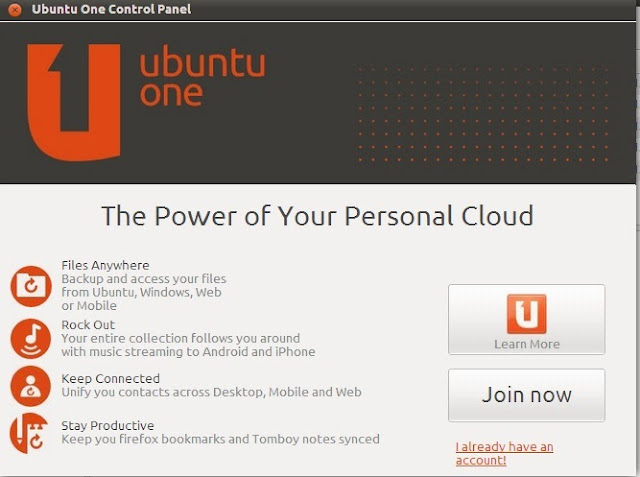Click the "The Power of Your Personal Cloud" headline
Image resolution: width=640 pixels, height=477 pixels.
tap(317, 215)
